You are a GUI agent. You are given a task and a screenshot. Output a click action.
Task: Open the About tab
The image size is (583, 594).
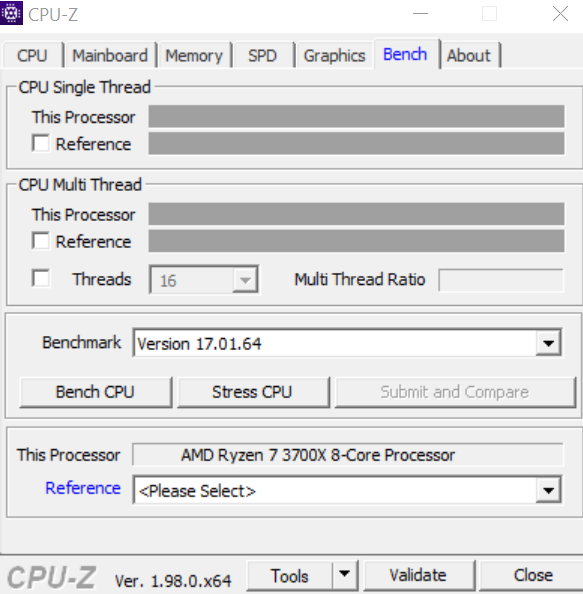click(x=469, y=55)
